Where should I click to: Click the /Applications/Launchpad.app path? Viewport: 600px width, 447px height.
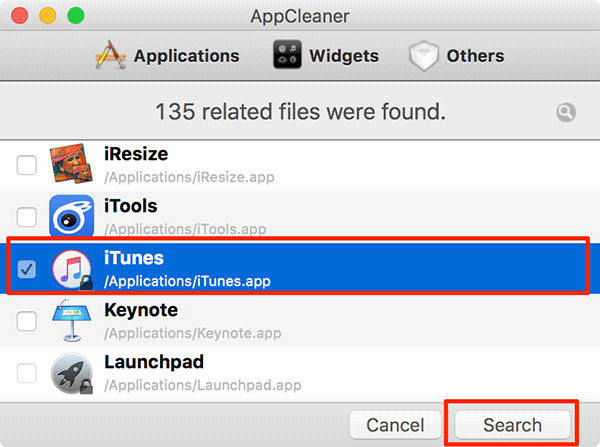click(x=203, y=385)
